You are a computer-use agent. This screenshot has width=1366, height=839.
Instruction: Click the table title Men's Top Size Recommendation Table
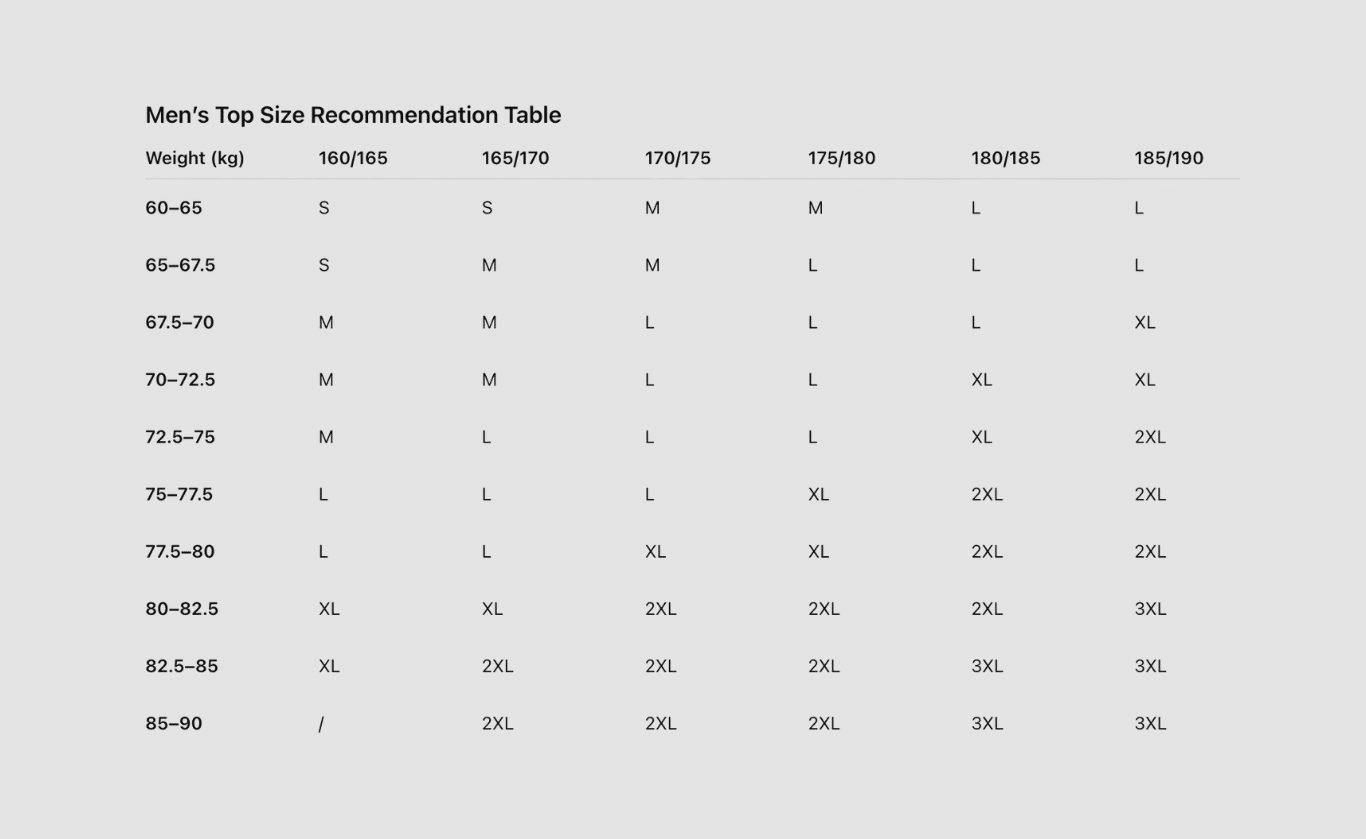pos(353,115)
